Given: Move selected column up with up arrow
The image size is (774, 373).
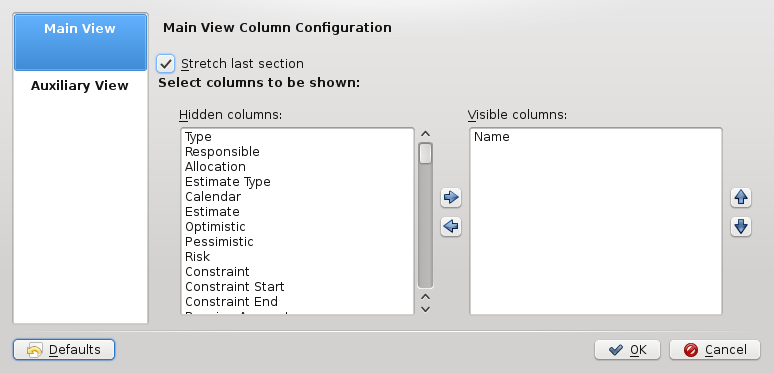Looking at the screenshot, I should pos(741,198).
